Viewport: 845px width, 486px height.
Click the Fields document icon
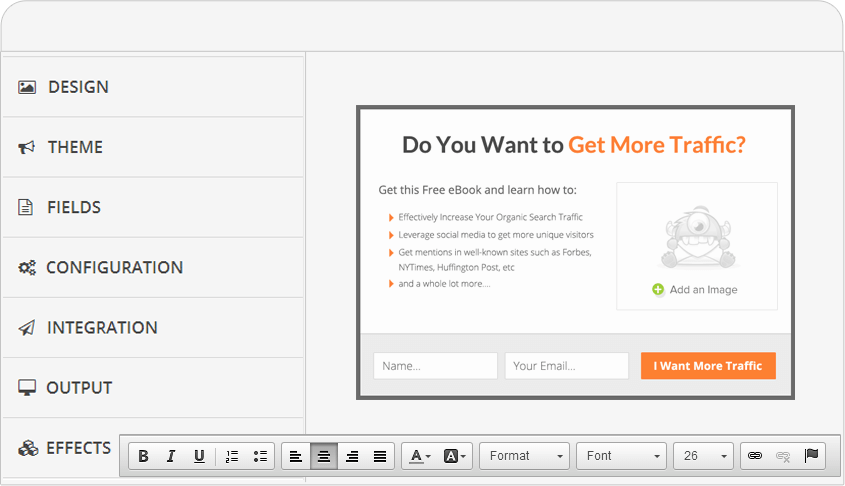tap(25, 207)
